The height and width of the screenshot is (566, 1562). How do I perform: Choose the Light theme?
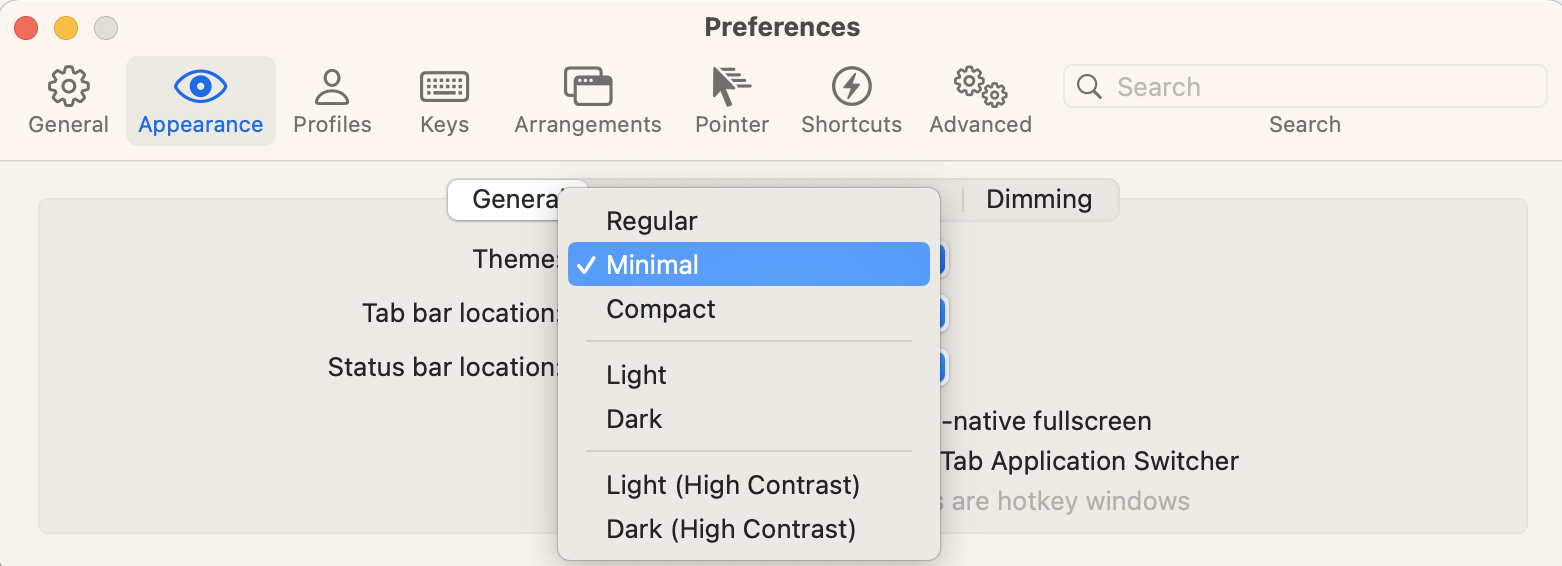636,375
